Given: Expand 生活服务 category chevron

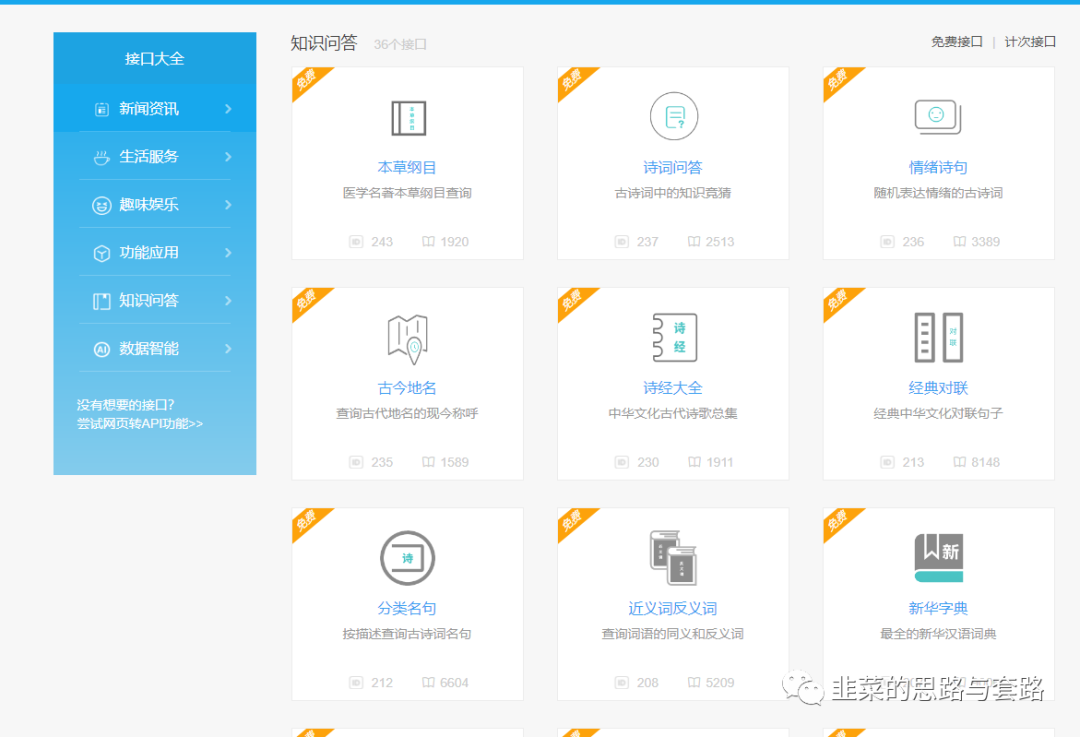Looking at the screenshot, I should click(x=228, y=157).
